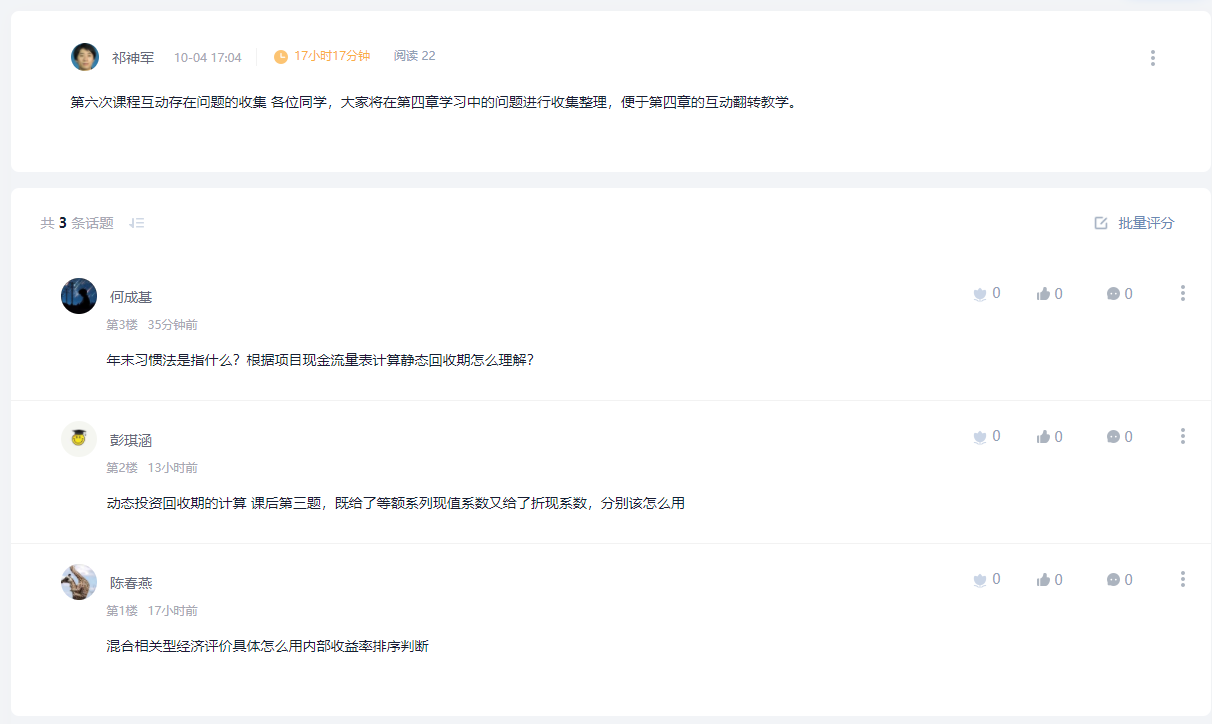
Task: Click the 共 3 条话题 count label
Action: pos(77,223)
